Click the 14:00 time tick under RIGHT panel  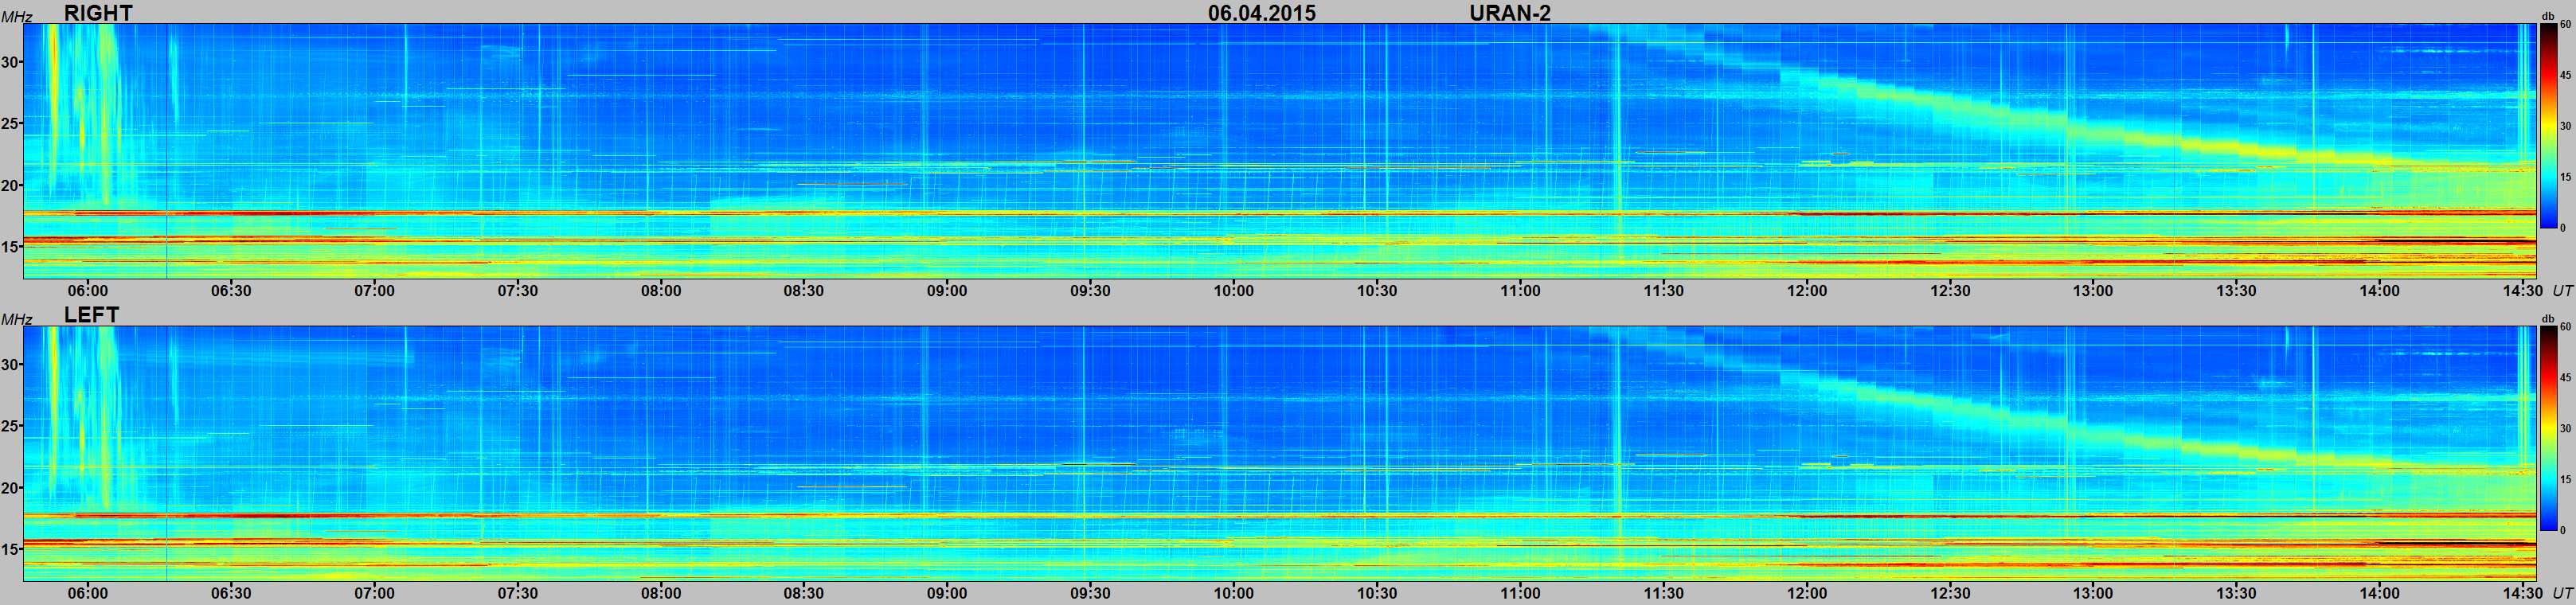click(x=2379, y=291)
